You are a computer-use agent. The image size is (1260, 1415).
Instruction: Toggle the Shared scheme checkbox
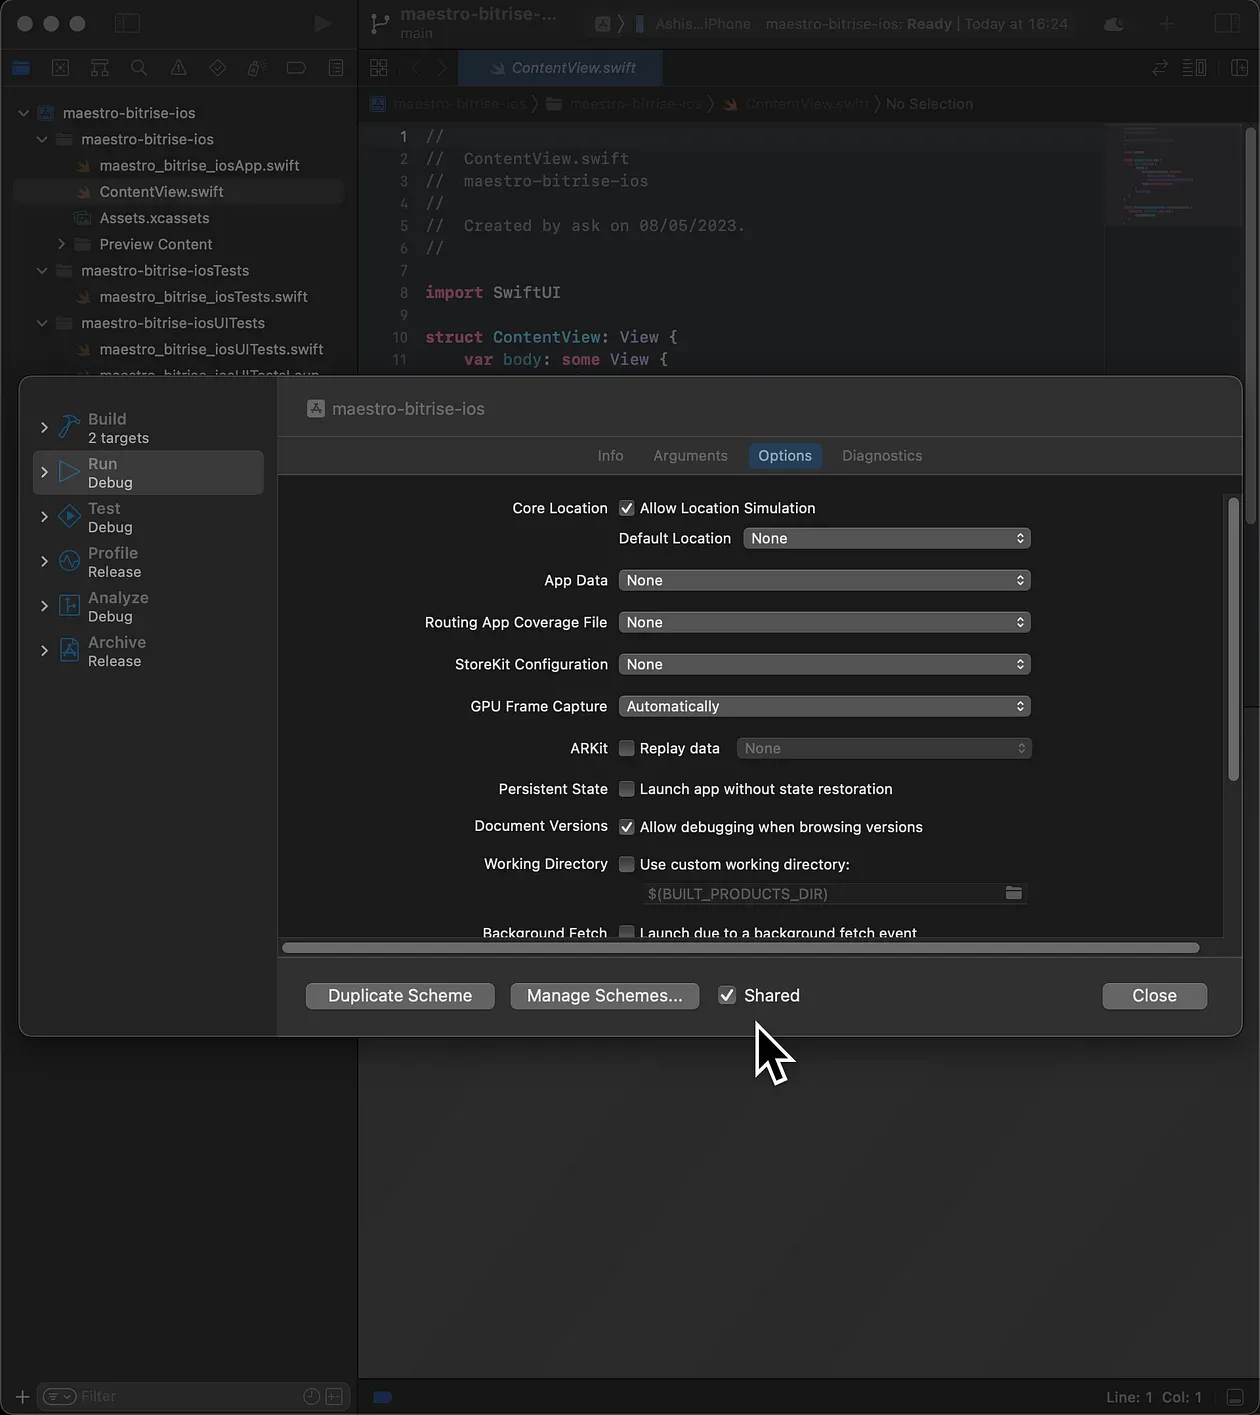727,995
